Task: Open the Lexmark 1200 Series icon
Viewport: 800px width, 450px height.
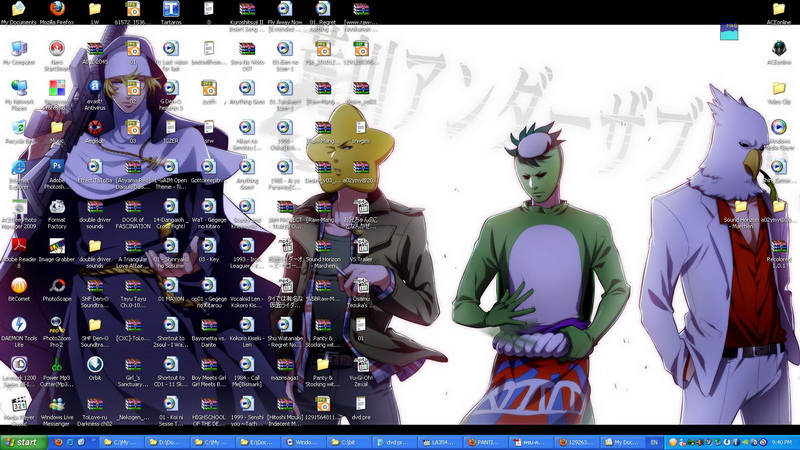Action: tap(19, 372)
